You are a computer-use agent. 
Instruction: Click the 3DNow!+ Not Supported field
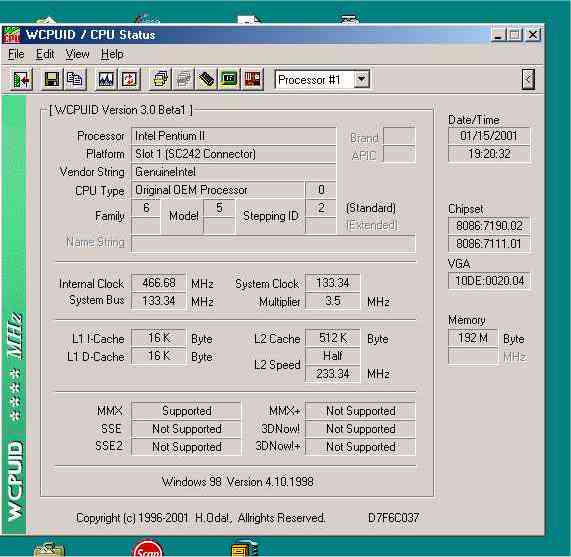(360, 447)
